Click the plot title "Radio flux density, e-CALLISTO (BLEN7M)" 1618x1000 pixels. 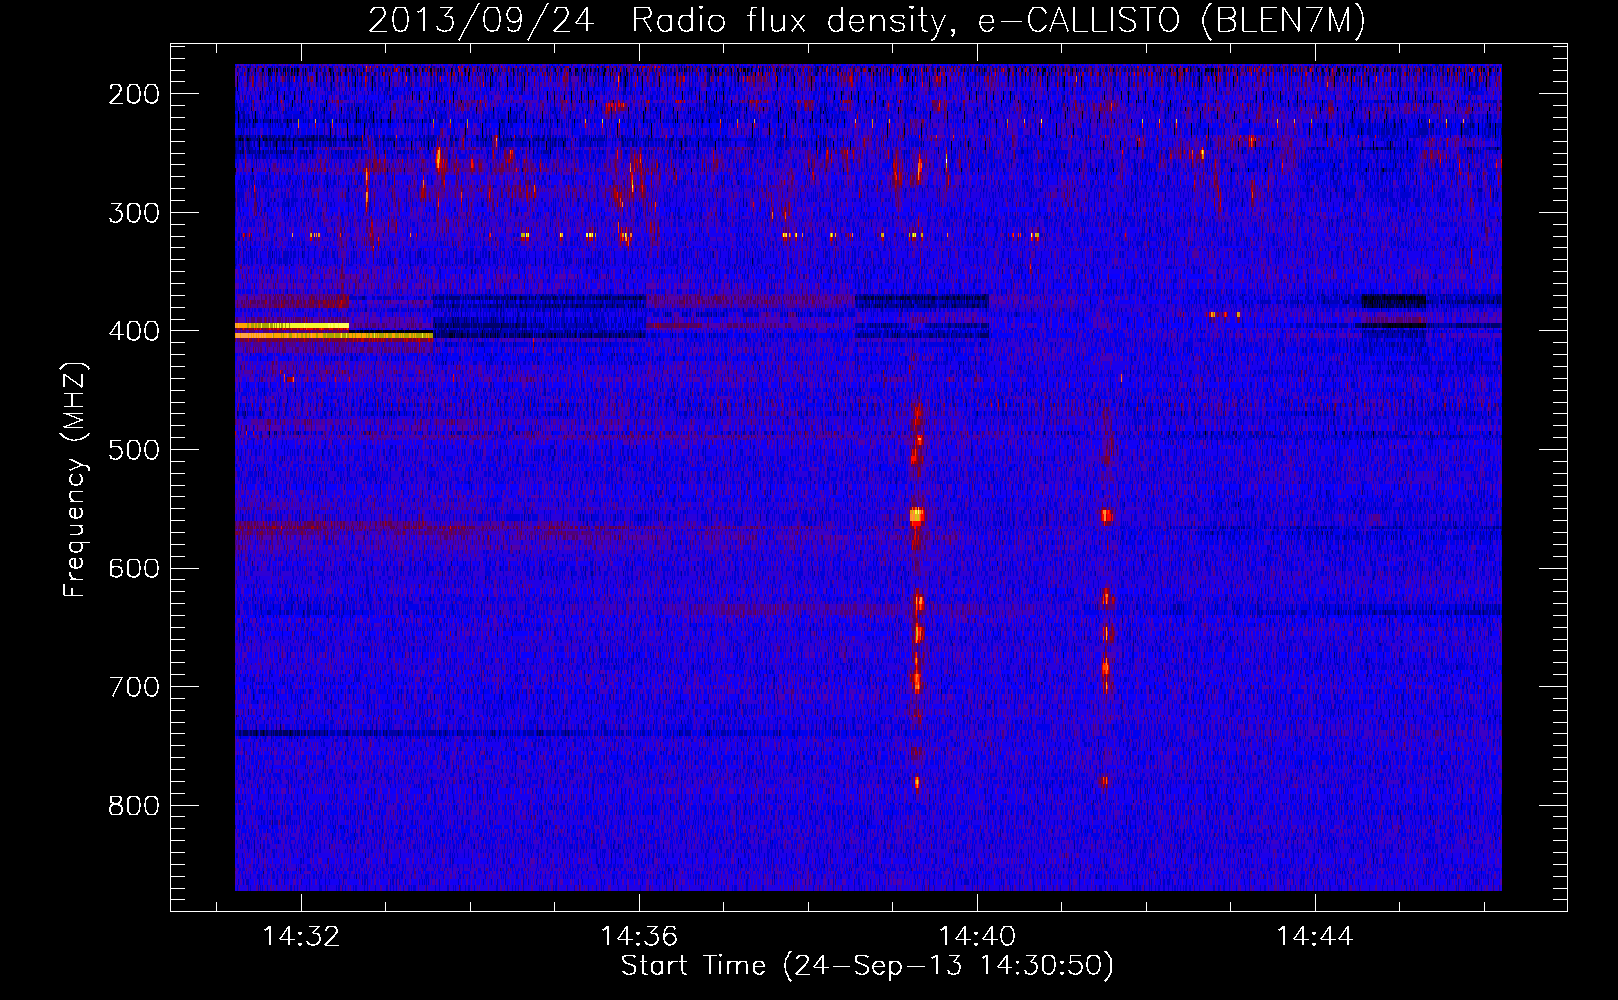(998, 21)
